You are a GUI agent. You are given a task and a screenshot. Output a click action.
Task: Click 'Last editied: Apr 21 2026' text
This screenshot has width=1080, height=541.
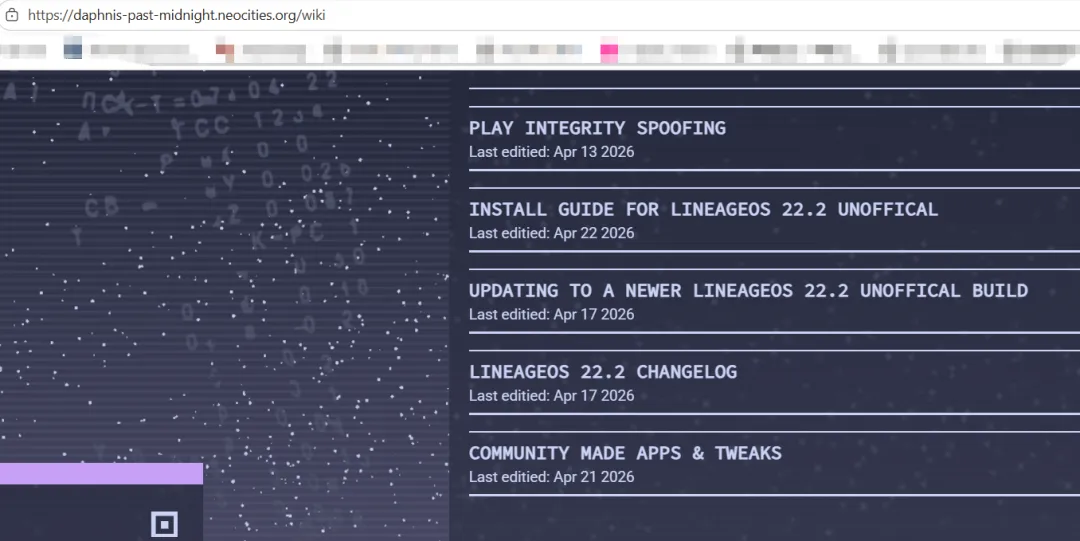552,477
